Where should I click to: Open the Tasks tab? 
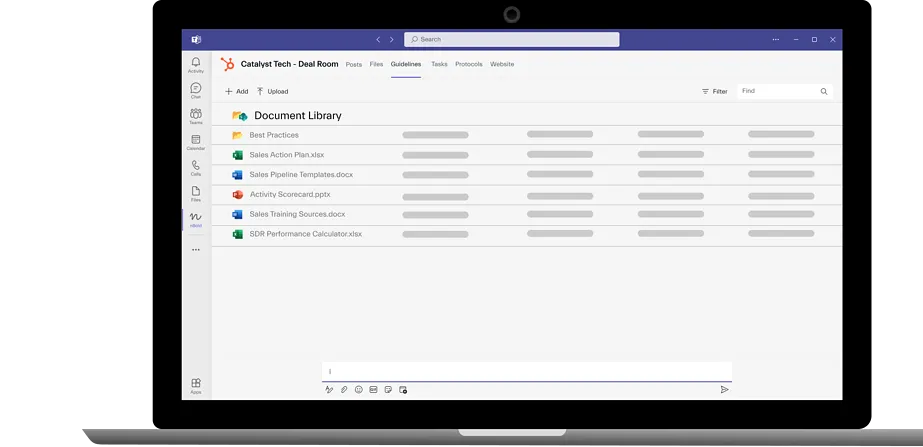pyautogui.click(x=439, y=64)
